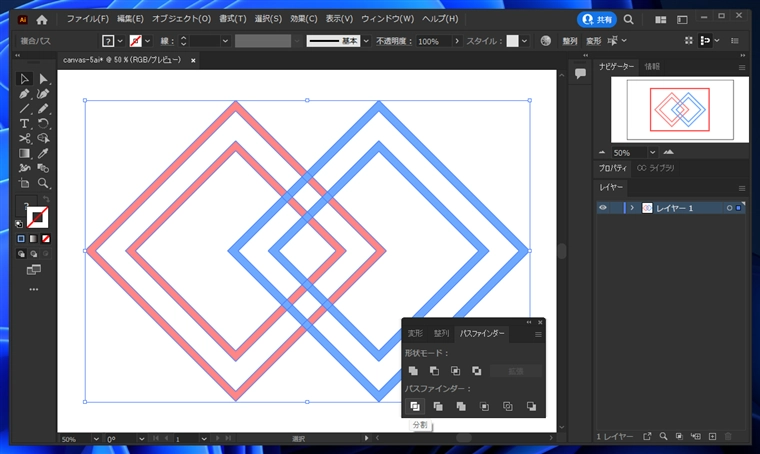Click the 不透明度 label link

[394, 41]
